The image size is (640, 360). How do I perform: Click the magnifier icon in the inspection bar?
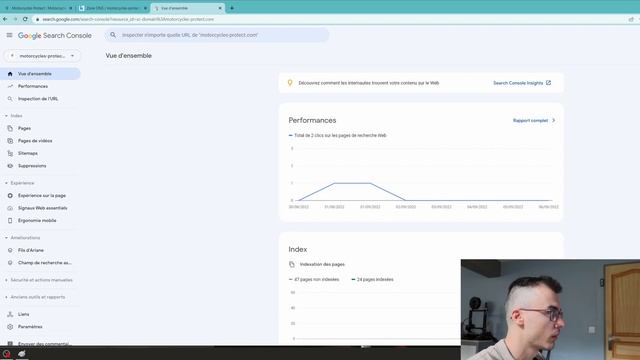click(x=113, y=35)
